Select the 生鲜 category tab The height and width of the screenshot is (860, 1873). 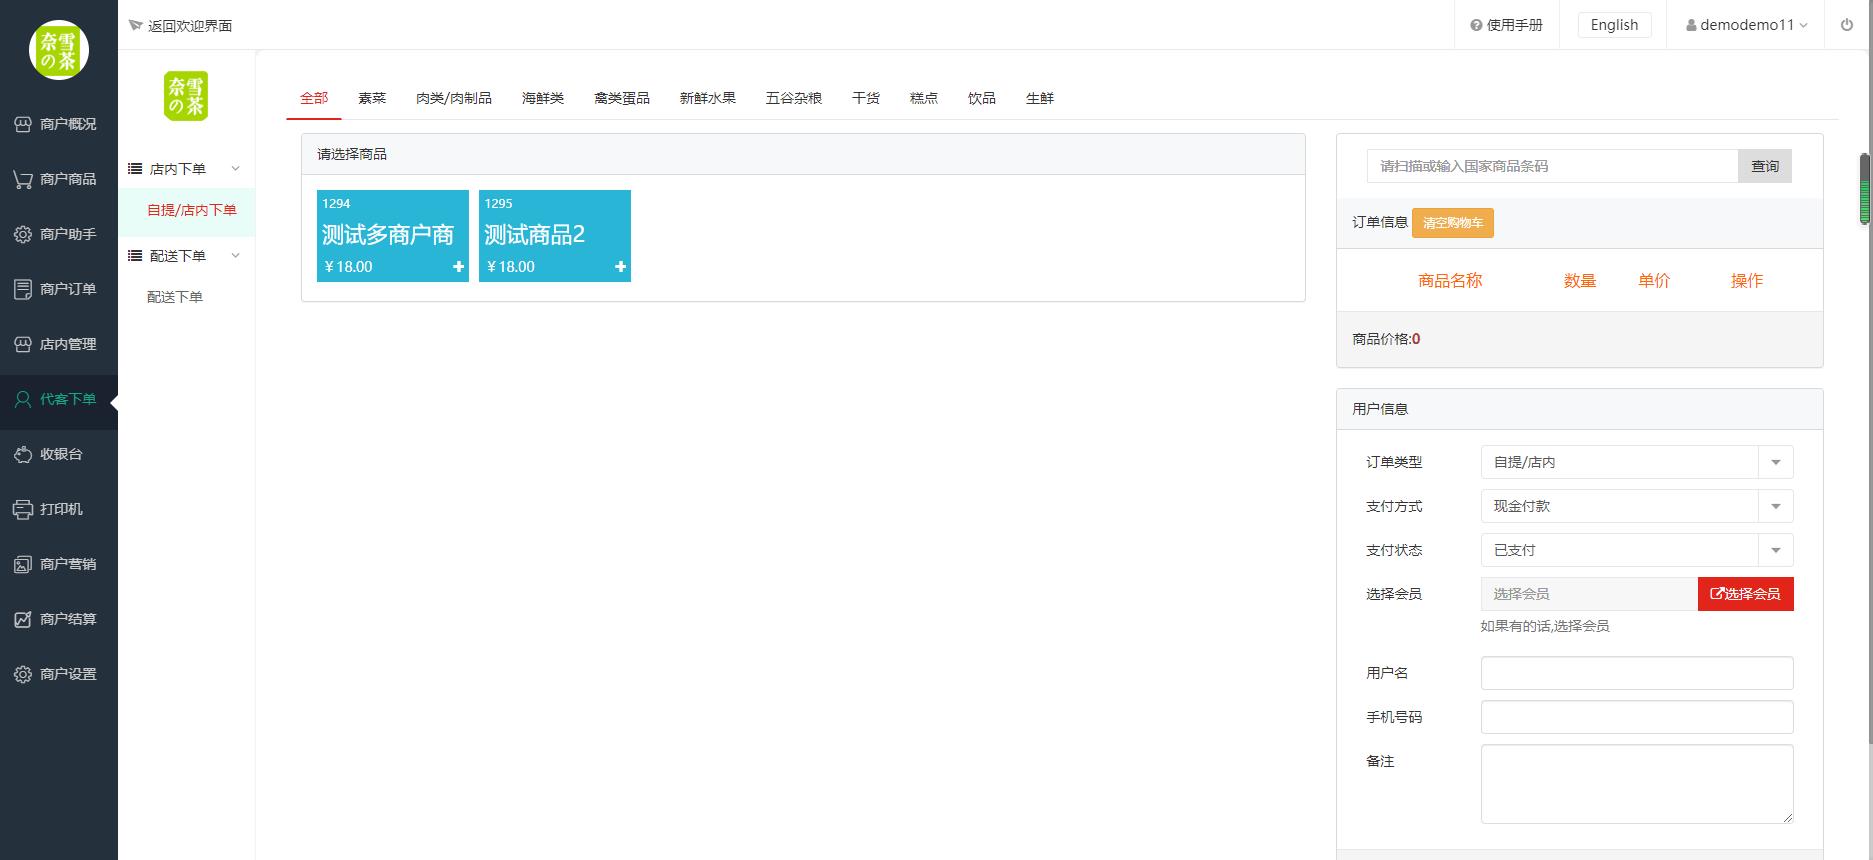coord(1040,98)
